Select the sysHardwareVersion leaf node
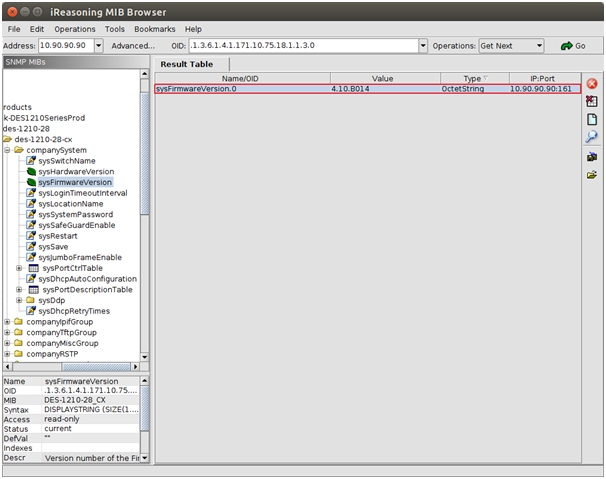606x479 pixels. point(75,172)
